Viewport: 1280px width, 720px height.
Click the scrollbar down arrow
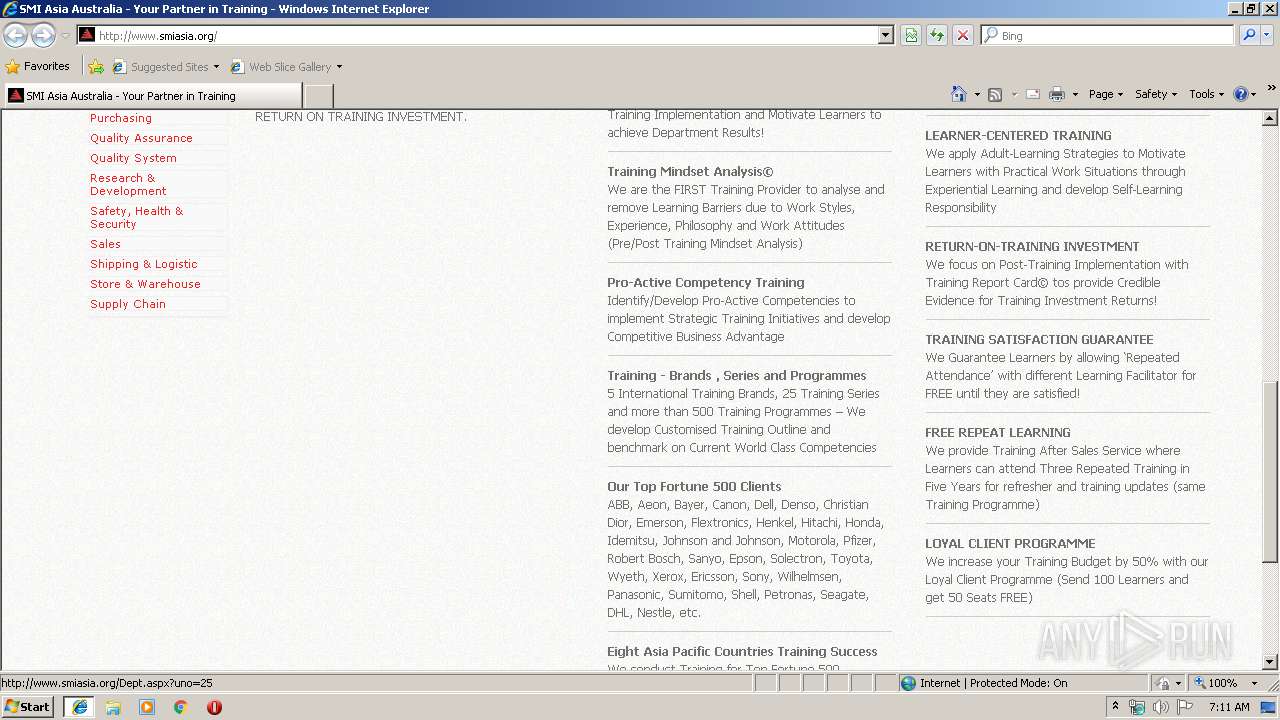click(1270, 662)
